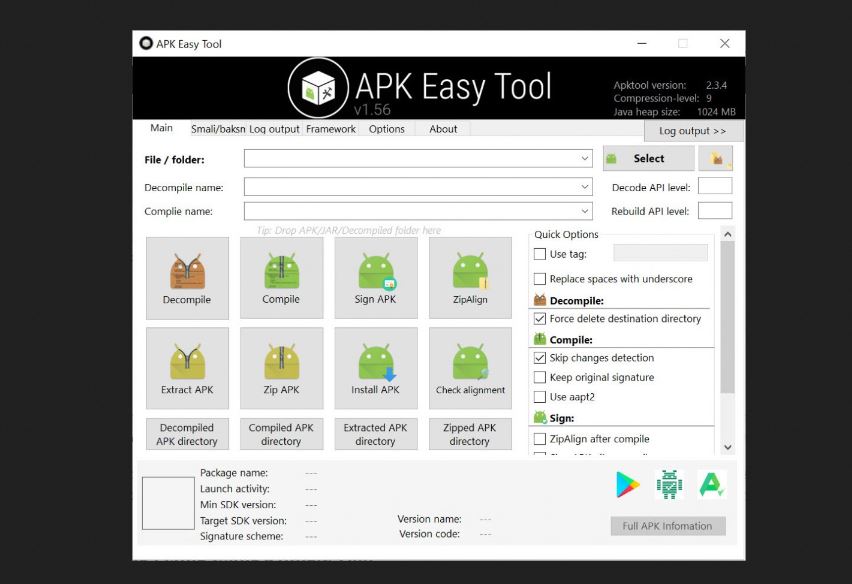Uncheck Force delete destination directory

540,318
